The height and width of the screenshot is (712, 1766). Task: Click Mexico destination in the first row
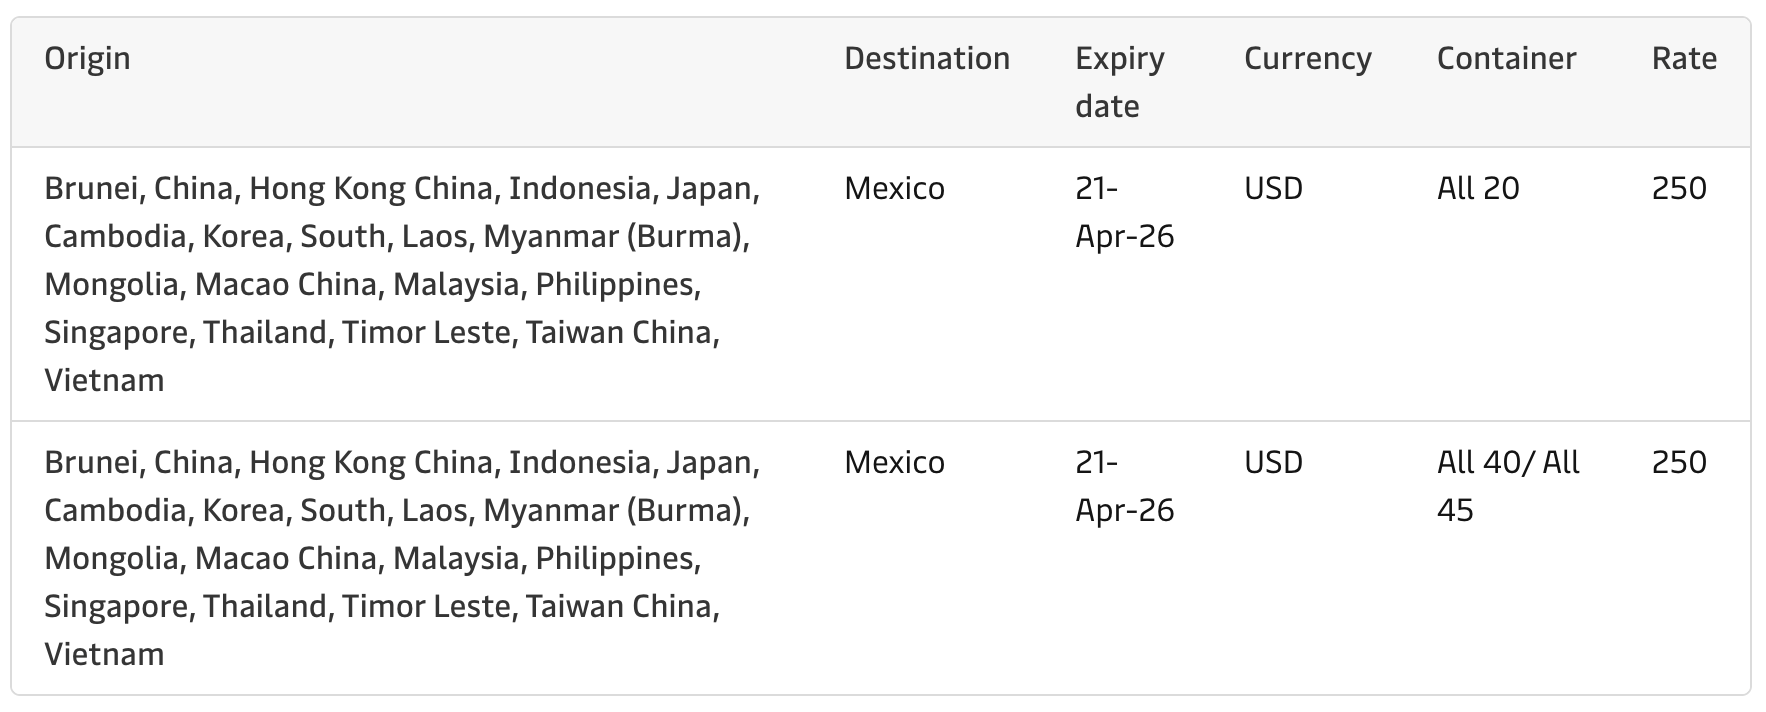click(894, 189)
